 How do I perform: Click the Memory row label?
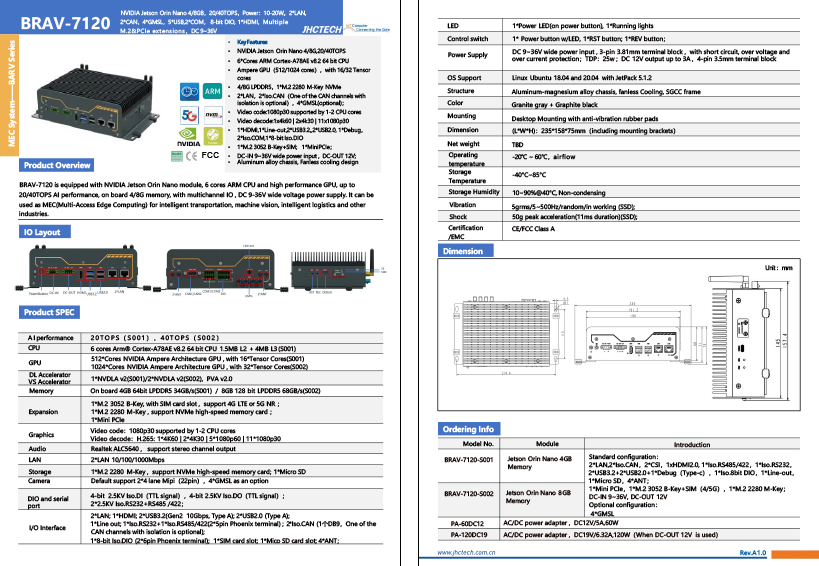pos(41,391)
